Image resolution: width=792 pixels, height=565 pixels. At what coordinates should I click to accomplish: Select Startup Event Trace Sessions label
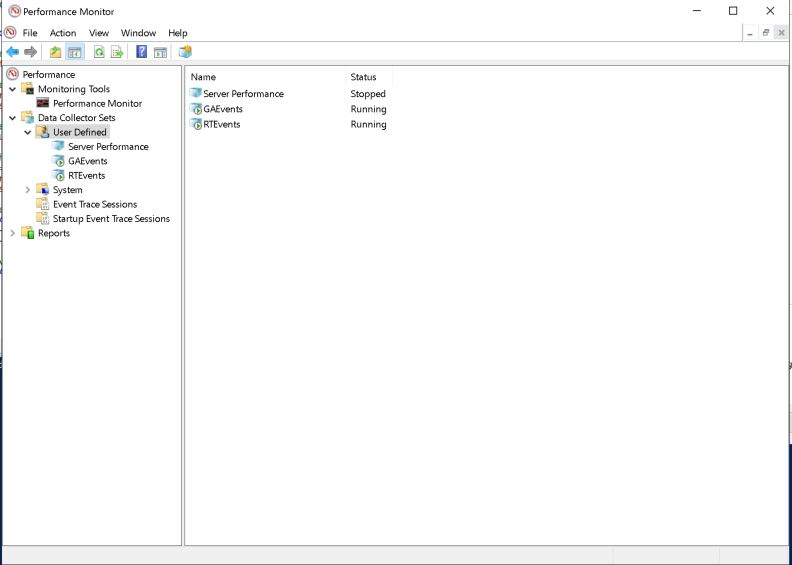click(x=111, y=219)
